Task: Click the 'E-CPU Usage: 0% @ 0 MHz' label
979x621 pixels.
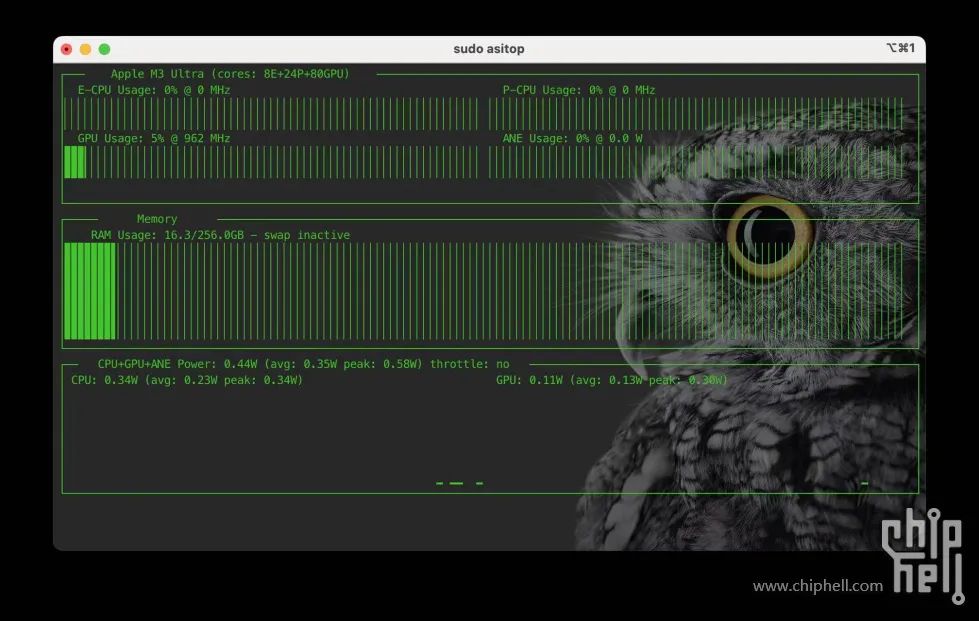Action: click(154, 90)
